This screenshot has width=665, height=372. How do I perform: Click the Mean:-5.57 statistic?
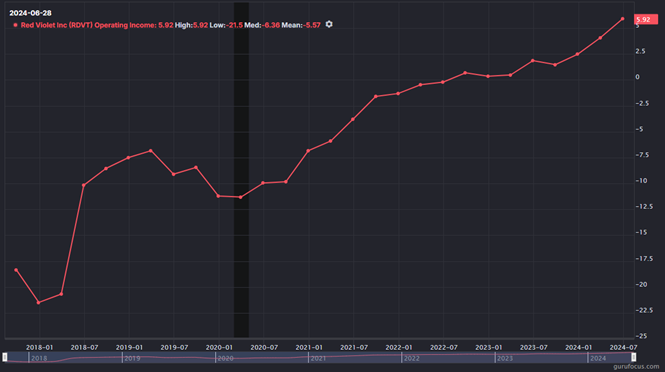pyautogui.click(x=301, y=25)
